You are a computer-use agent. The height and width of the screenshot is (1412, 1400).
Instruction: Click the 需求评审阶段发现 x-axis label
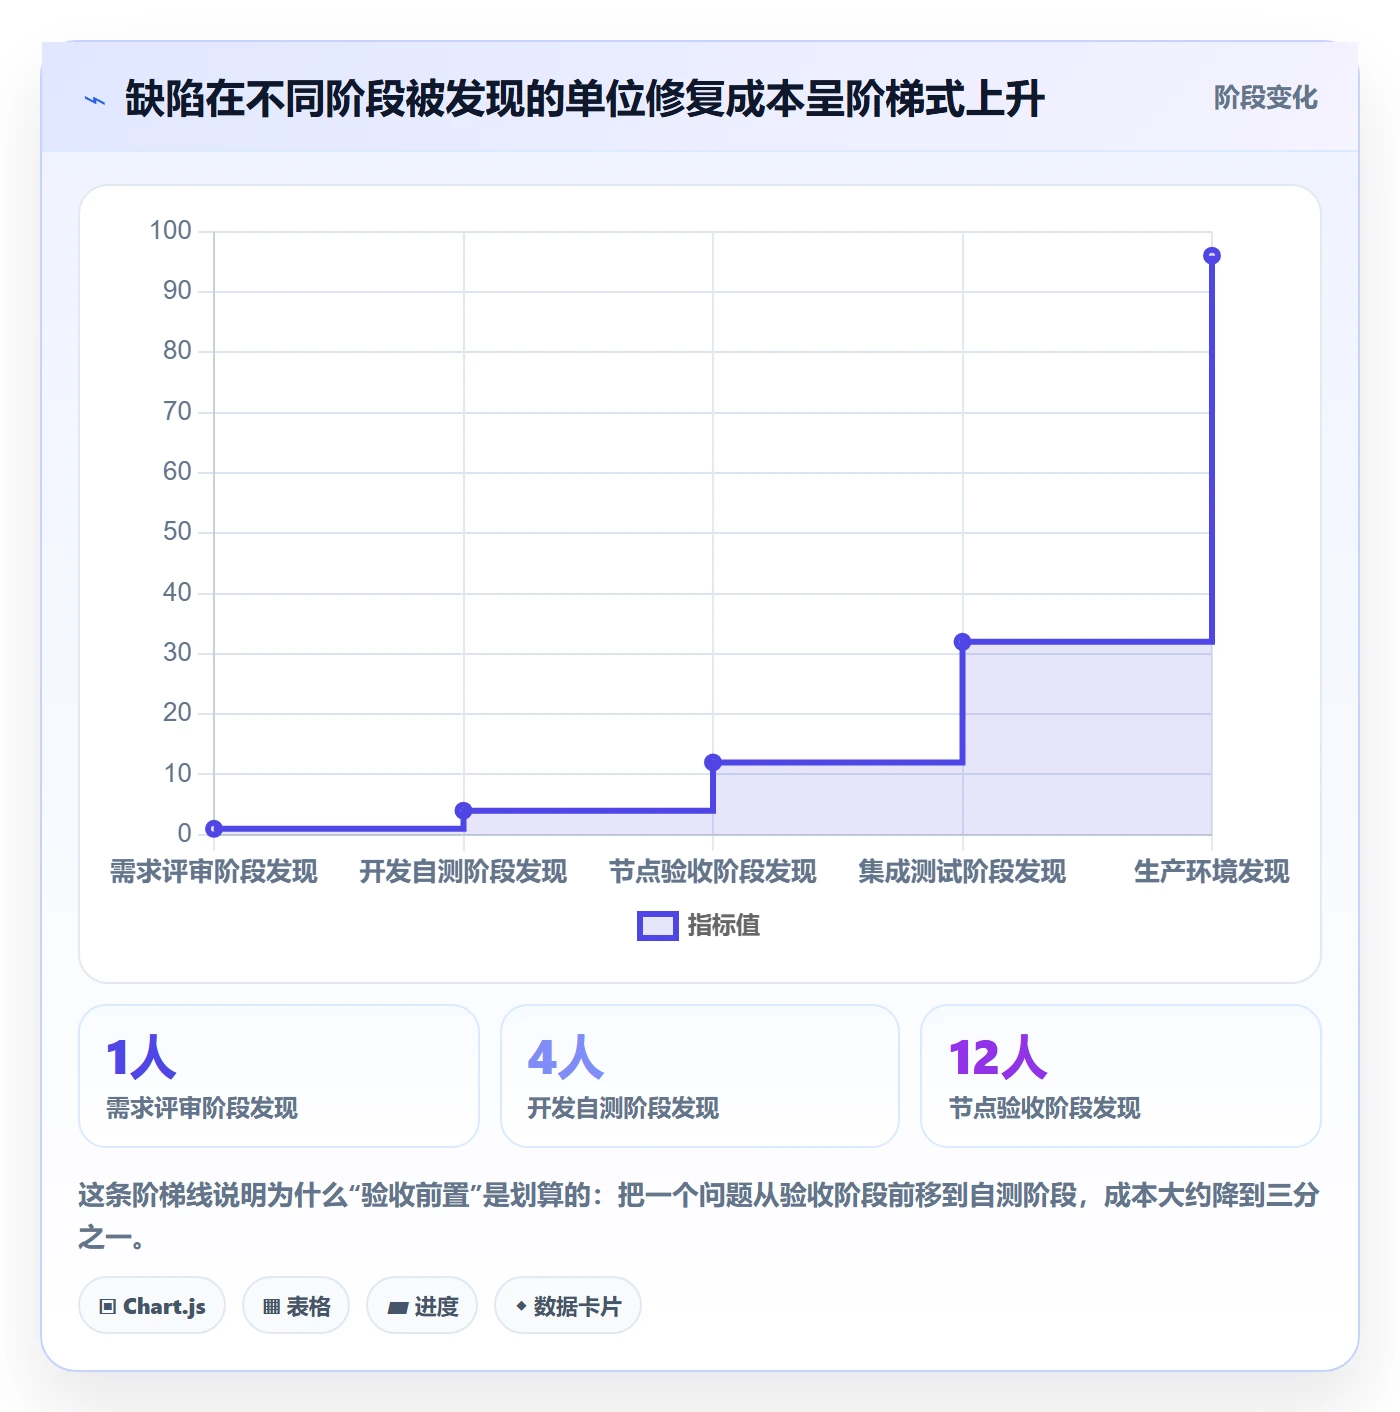click(214, 872)
